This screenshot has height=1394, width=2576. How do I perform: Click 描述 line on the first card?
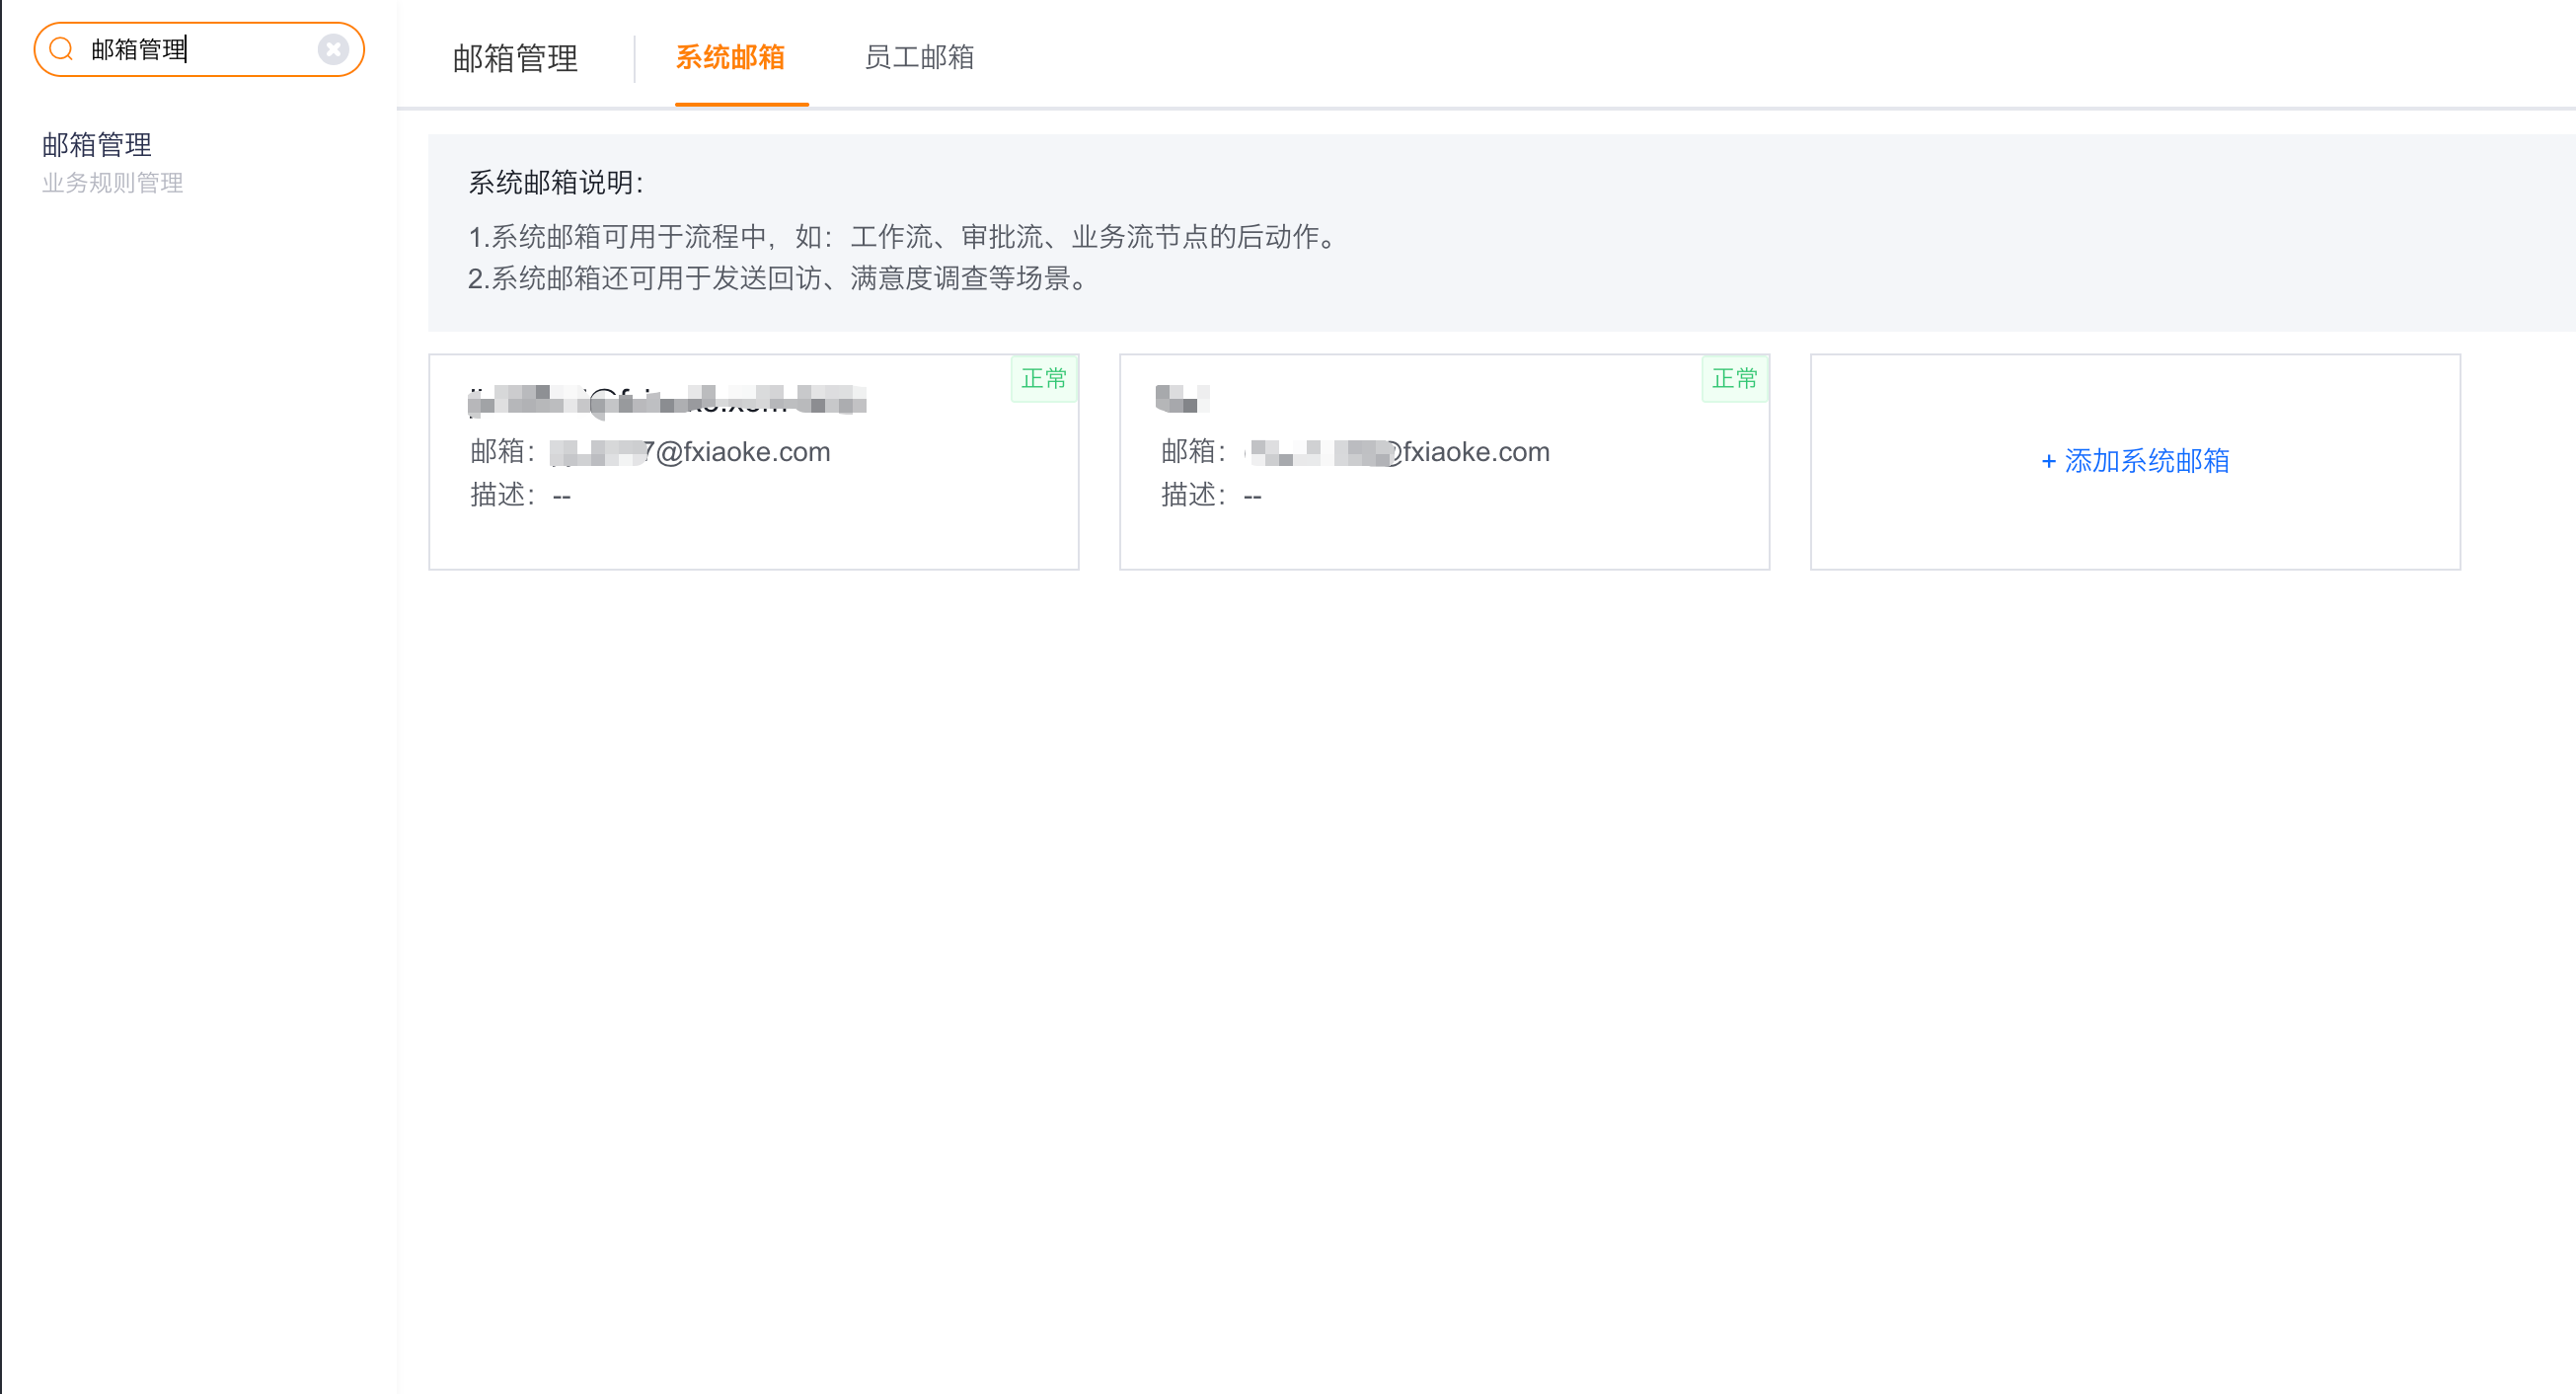(x=520, y=495)
